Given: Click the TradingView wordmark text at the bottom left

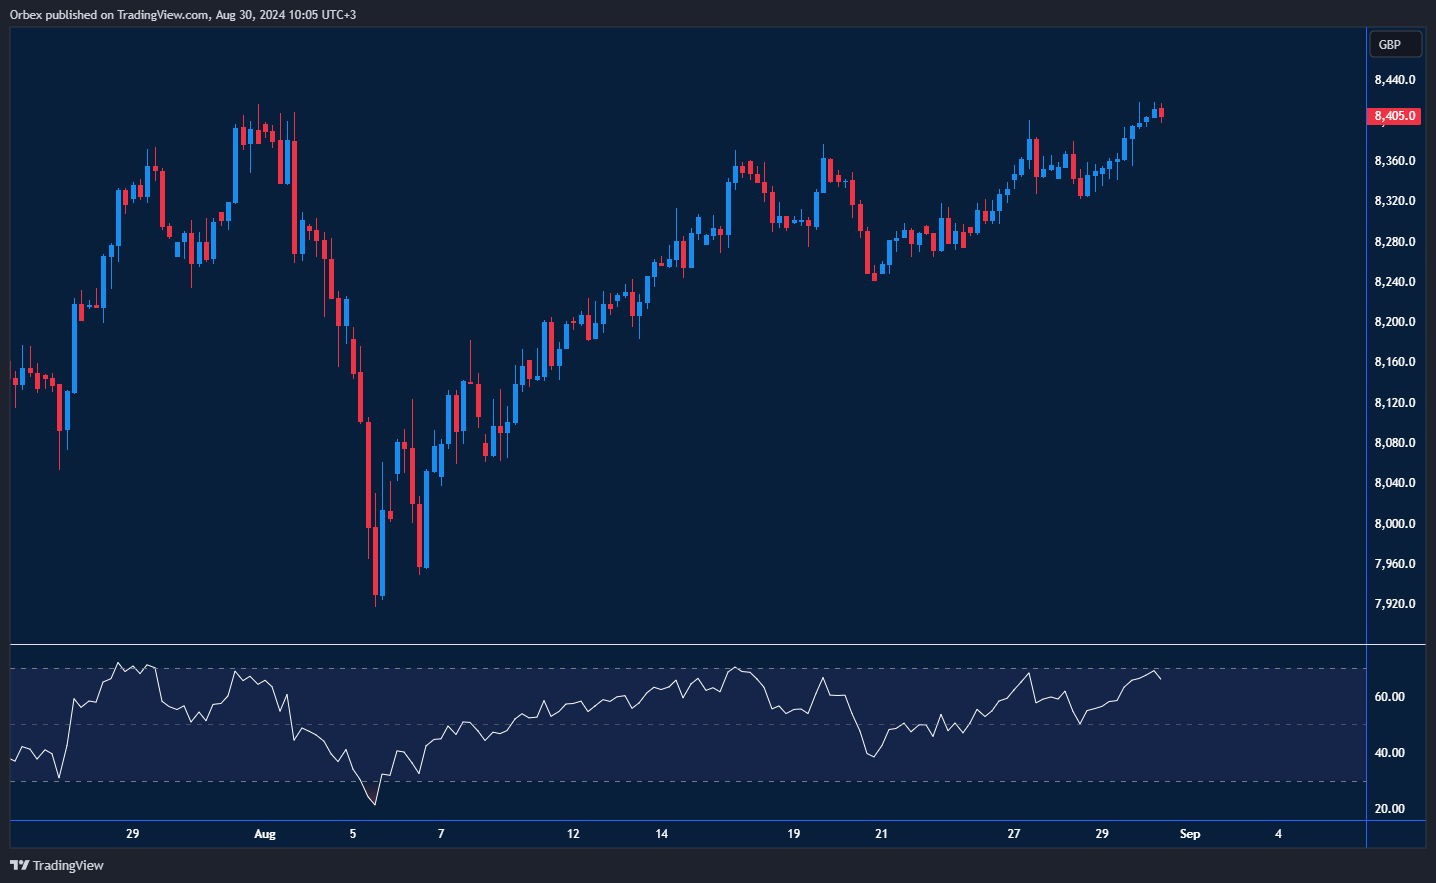Looking at the screenshot, I should point(68,865).
